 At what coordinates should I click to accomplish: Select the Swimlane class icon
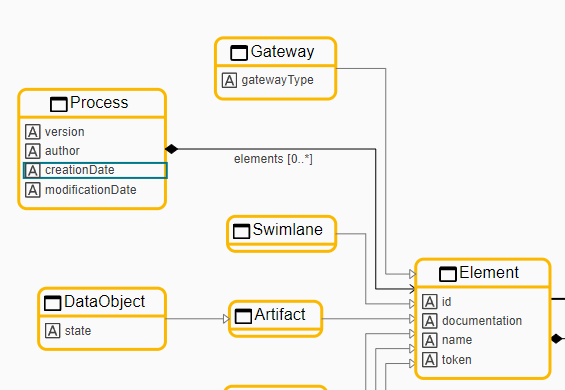[x=241, y=231]
